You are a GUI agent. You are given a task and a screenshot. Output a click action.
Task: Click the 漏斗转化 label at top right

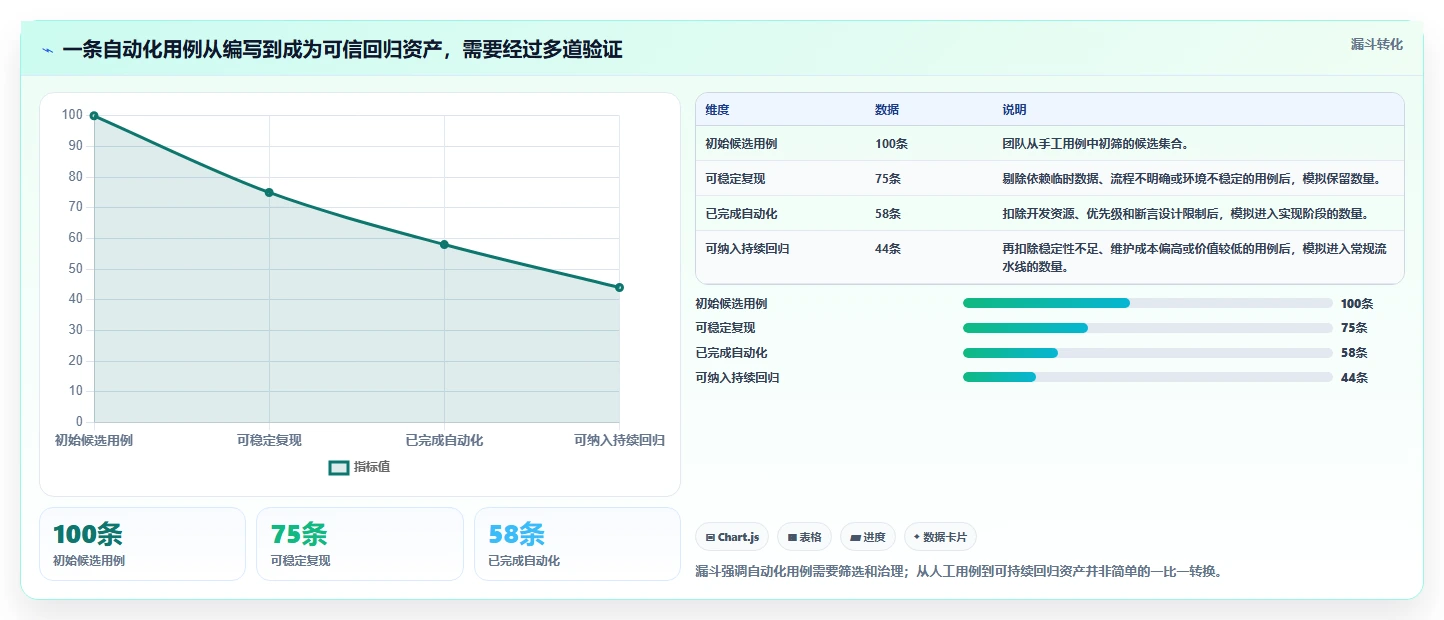tap(1377, 44)
